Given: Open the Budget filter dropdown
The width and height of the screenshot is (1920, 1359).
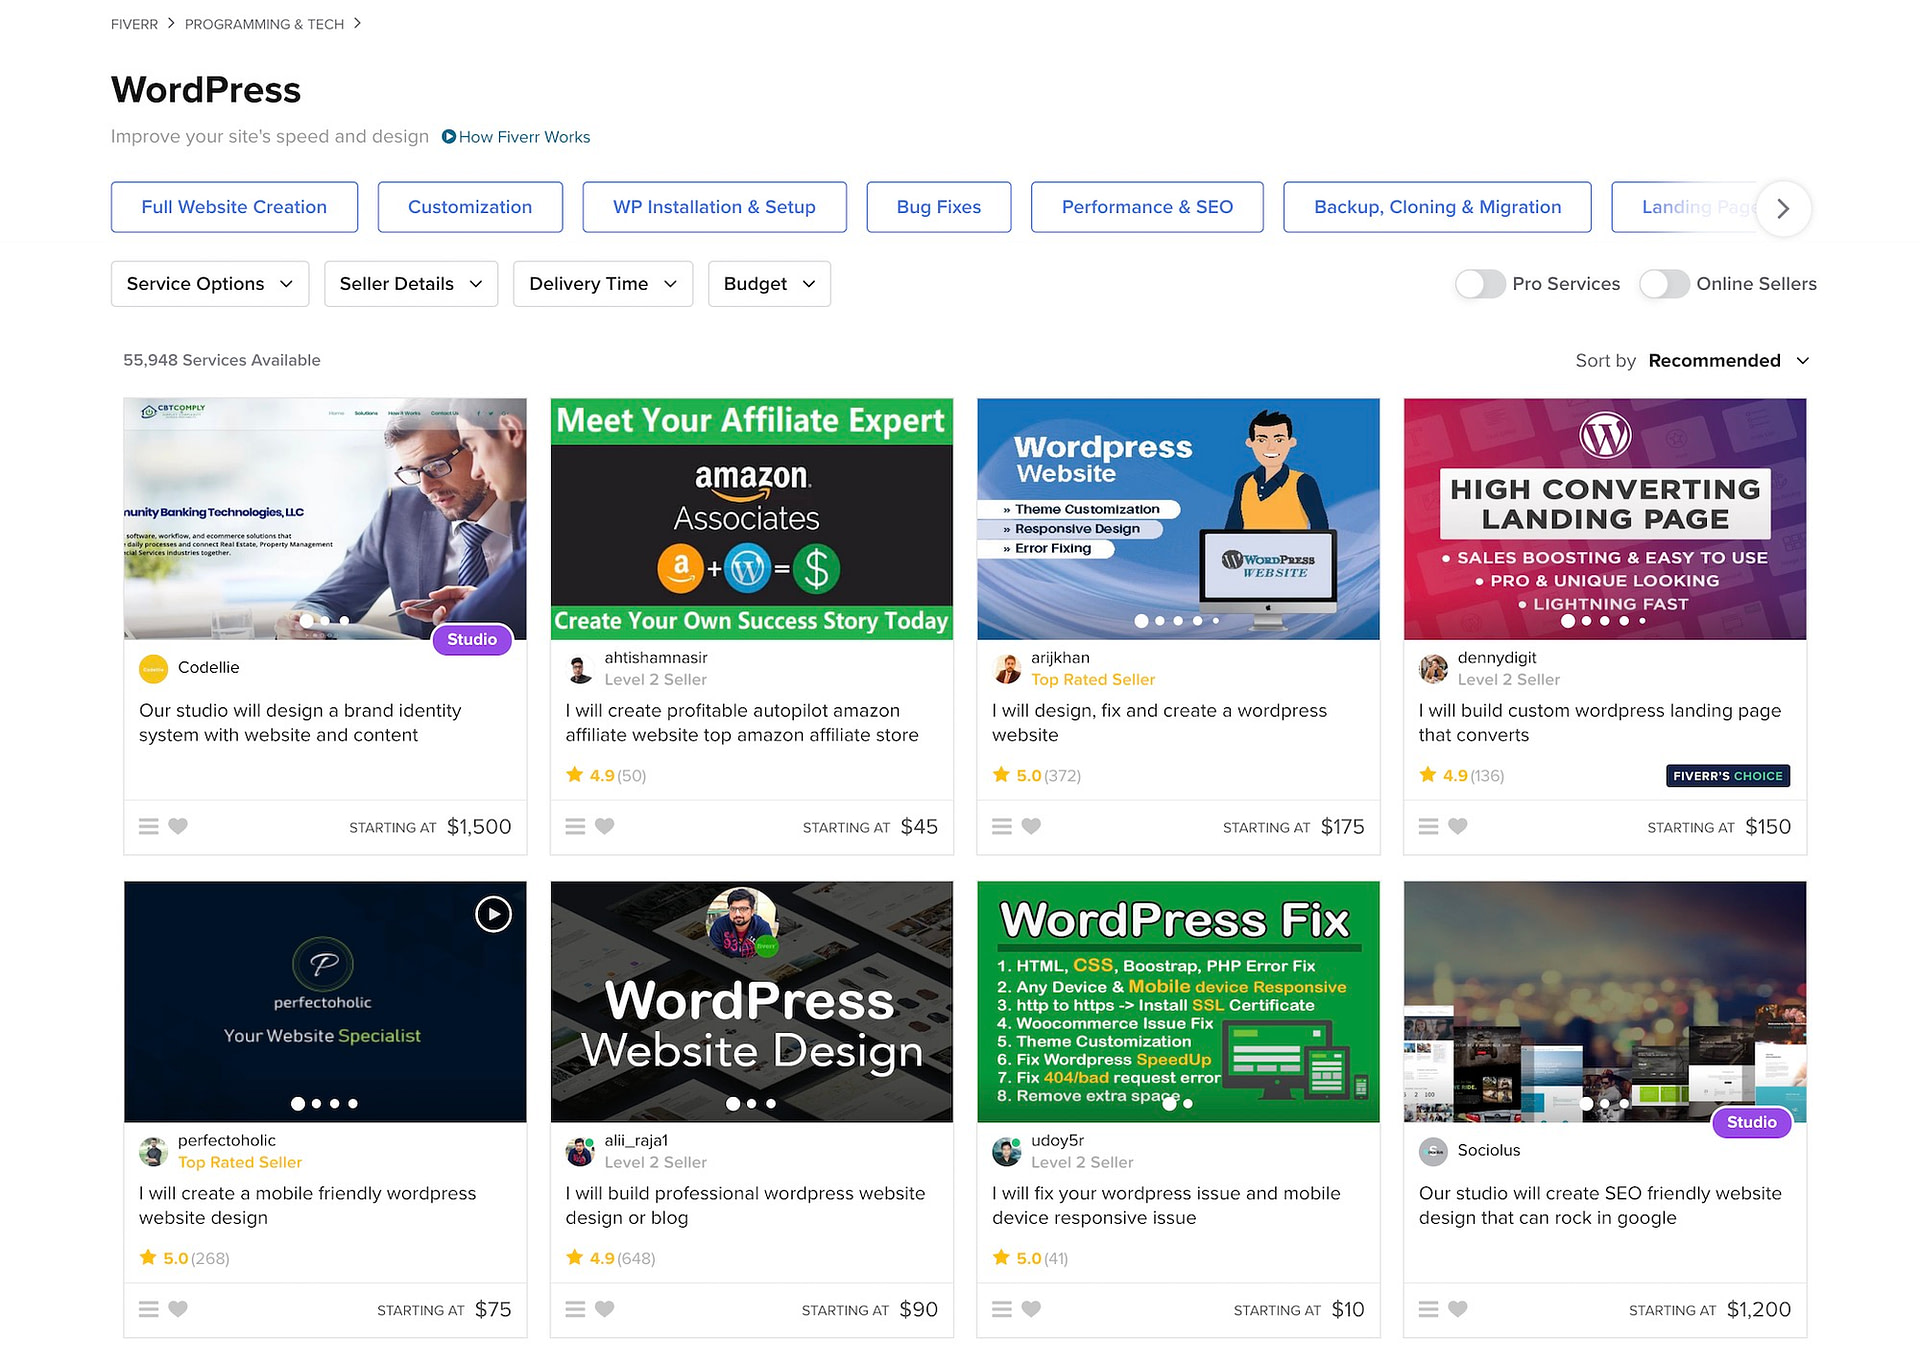Looking at the screenshot, I should tap(768, 284).
